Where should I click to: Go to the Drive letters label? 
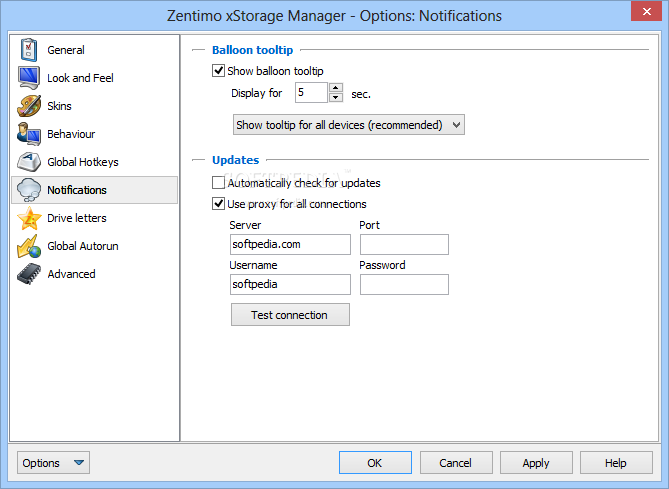pos(77,218)
